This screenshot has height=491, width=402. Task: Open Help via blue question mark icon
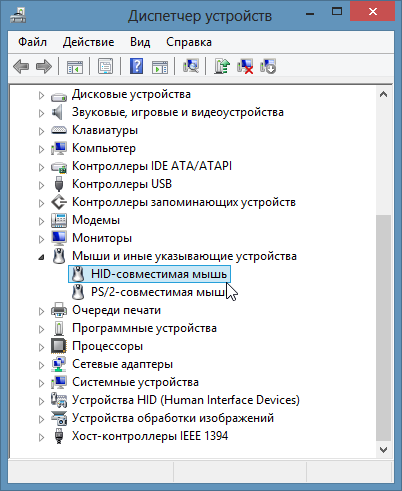pos(136,66)
